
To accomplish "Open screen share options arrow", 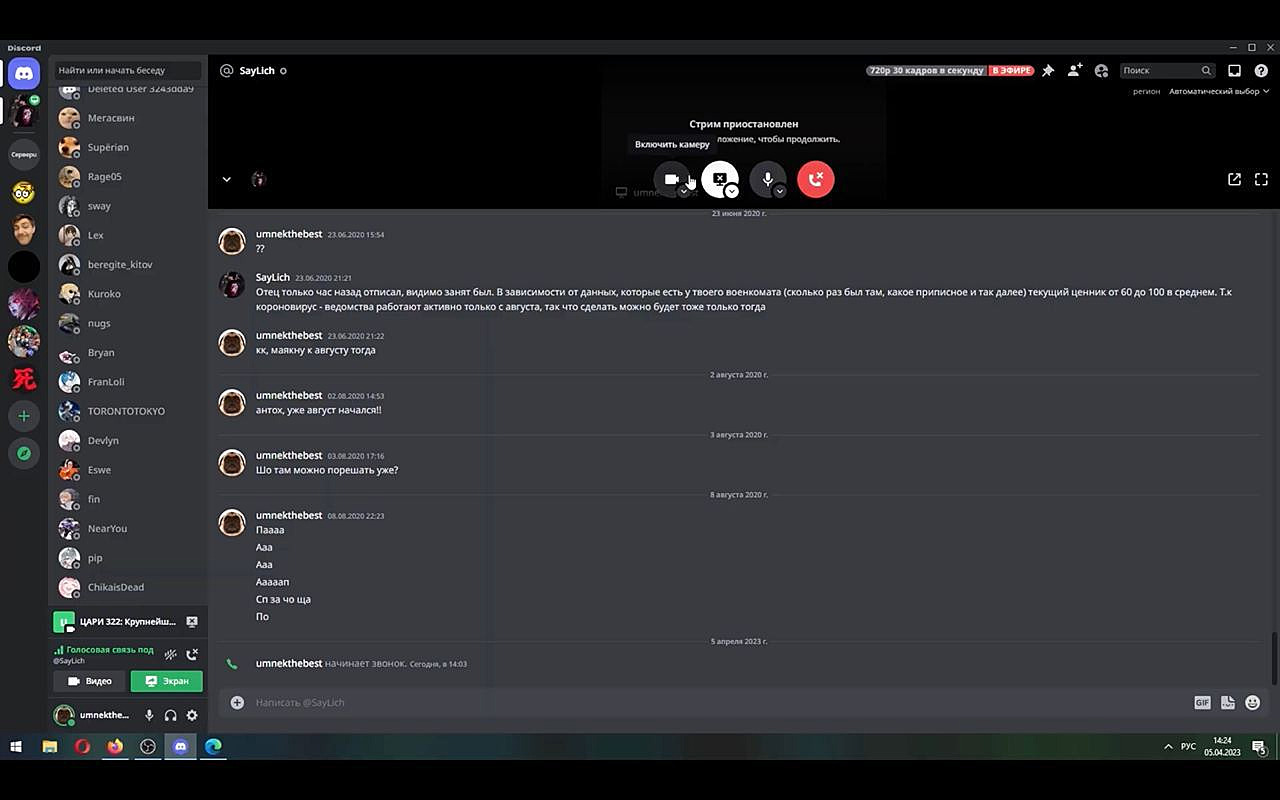I will 732,191.
